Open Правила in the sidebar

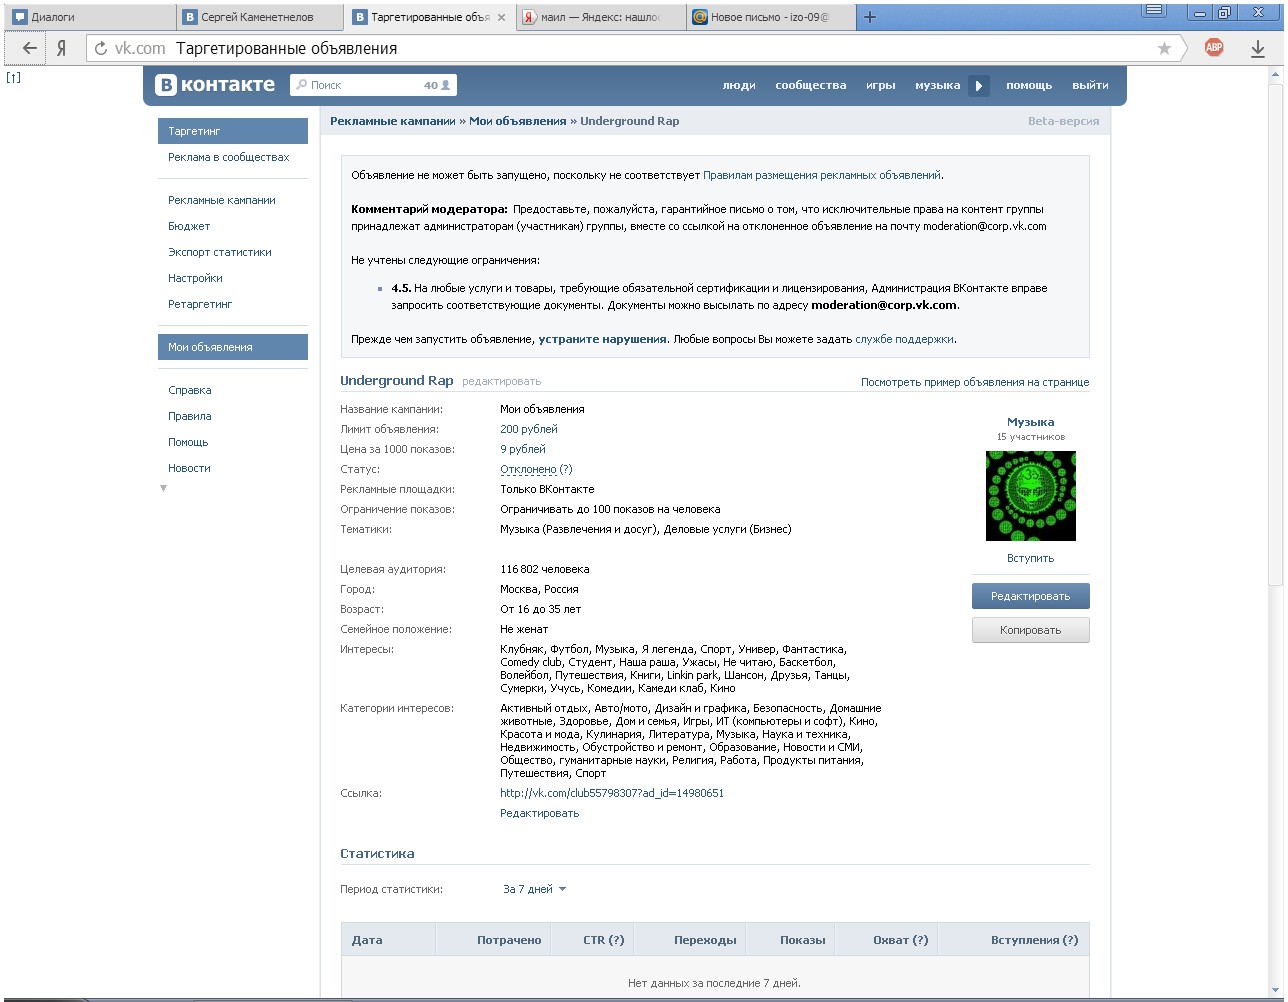point(190,416)
